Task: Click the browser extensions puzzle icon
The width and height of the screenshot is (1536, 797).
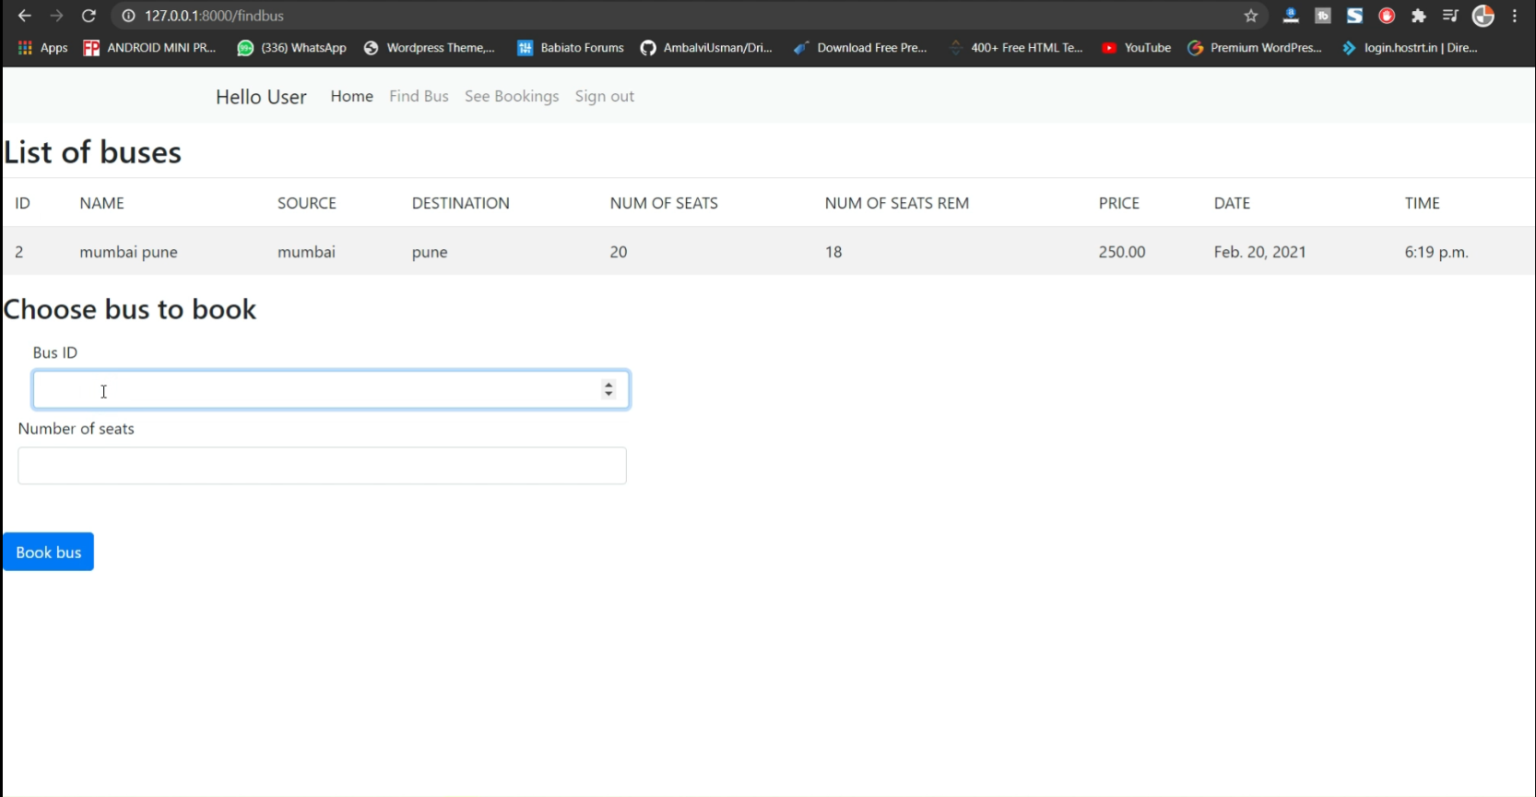Action: 1419,16
